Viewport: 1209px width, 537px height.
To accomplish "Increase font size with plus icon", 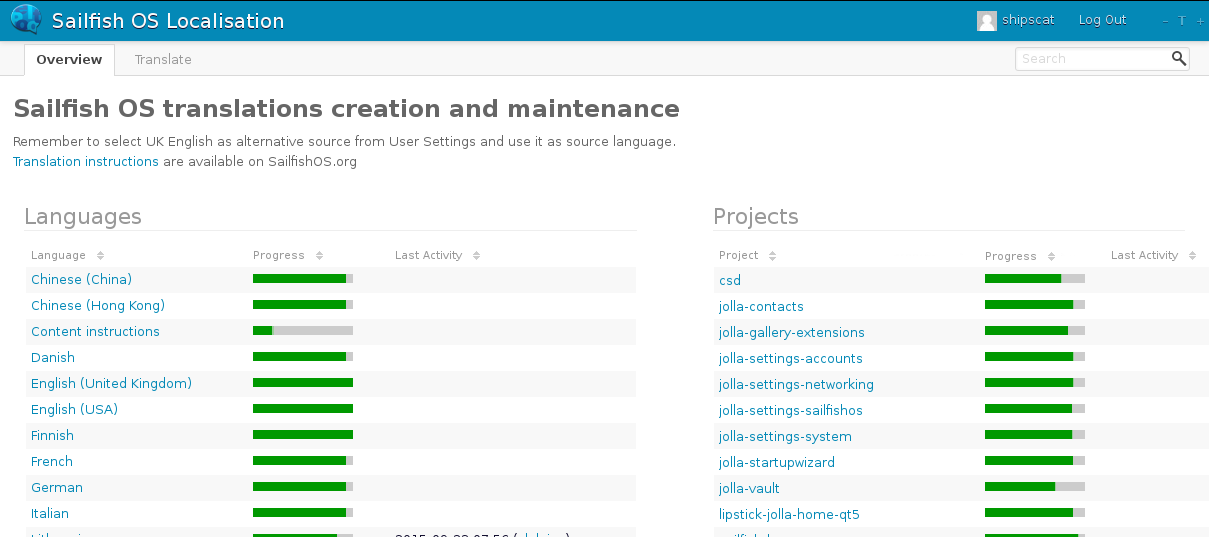I will click(x=1200, y=21).
